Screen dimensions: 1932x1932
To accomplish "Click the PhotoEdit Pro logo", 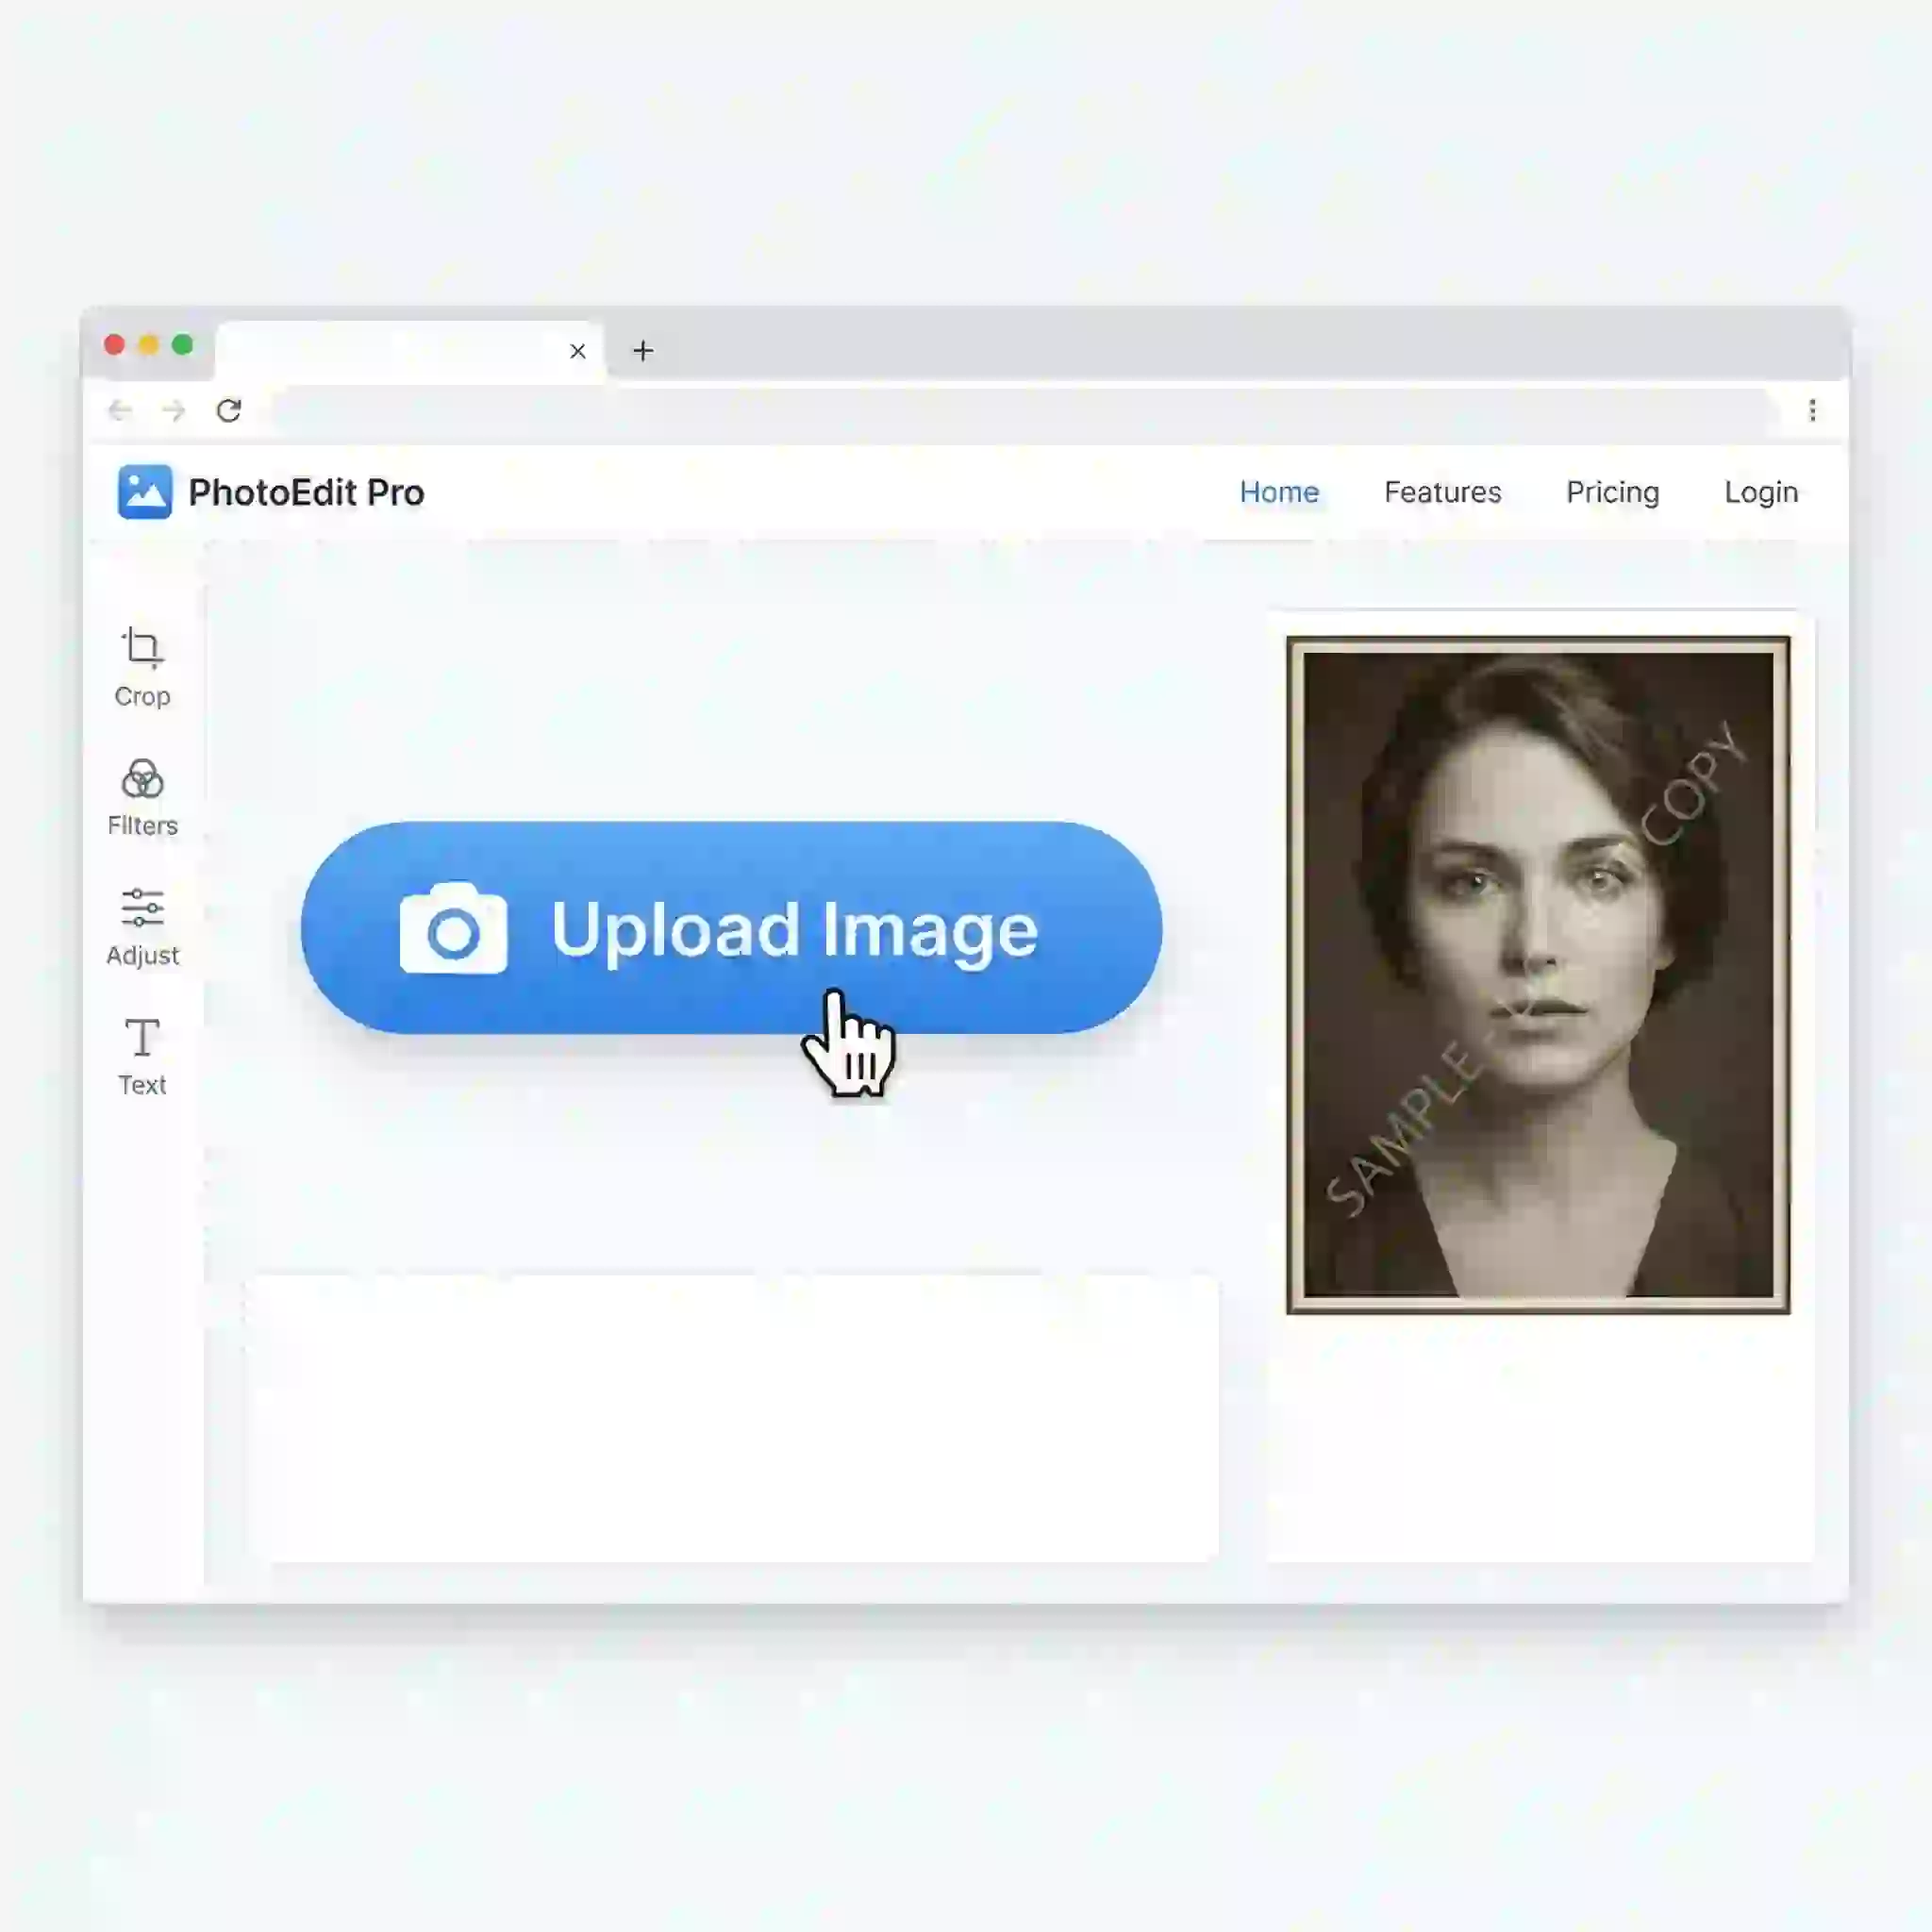I will [x=272, y=492].
